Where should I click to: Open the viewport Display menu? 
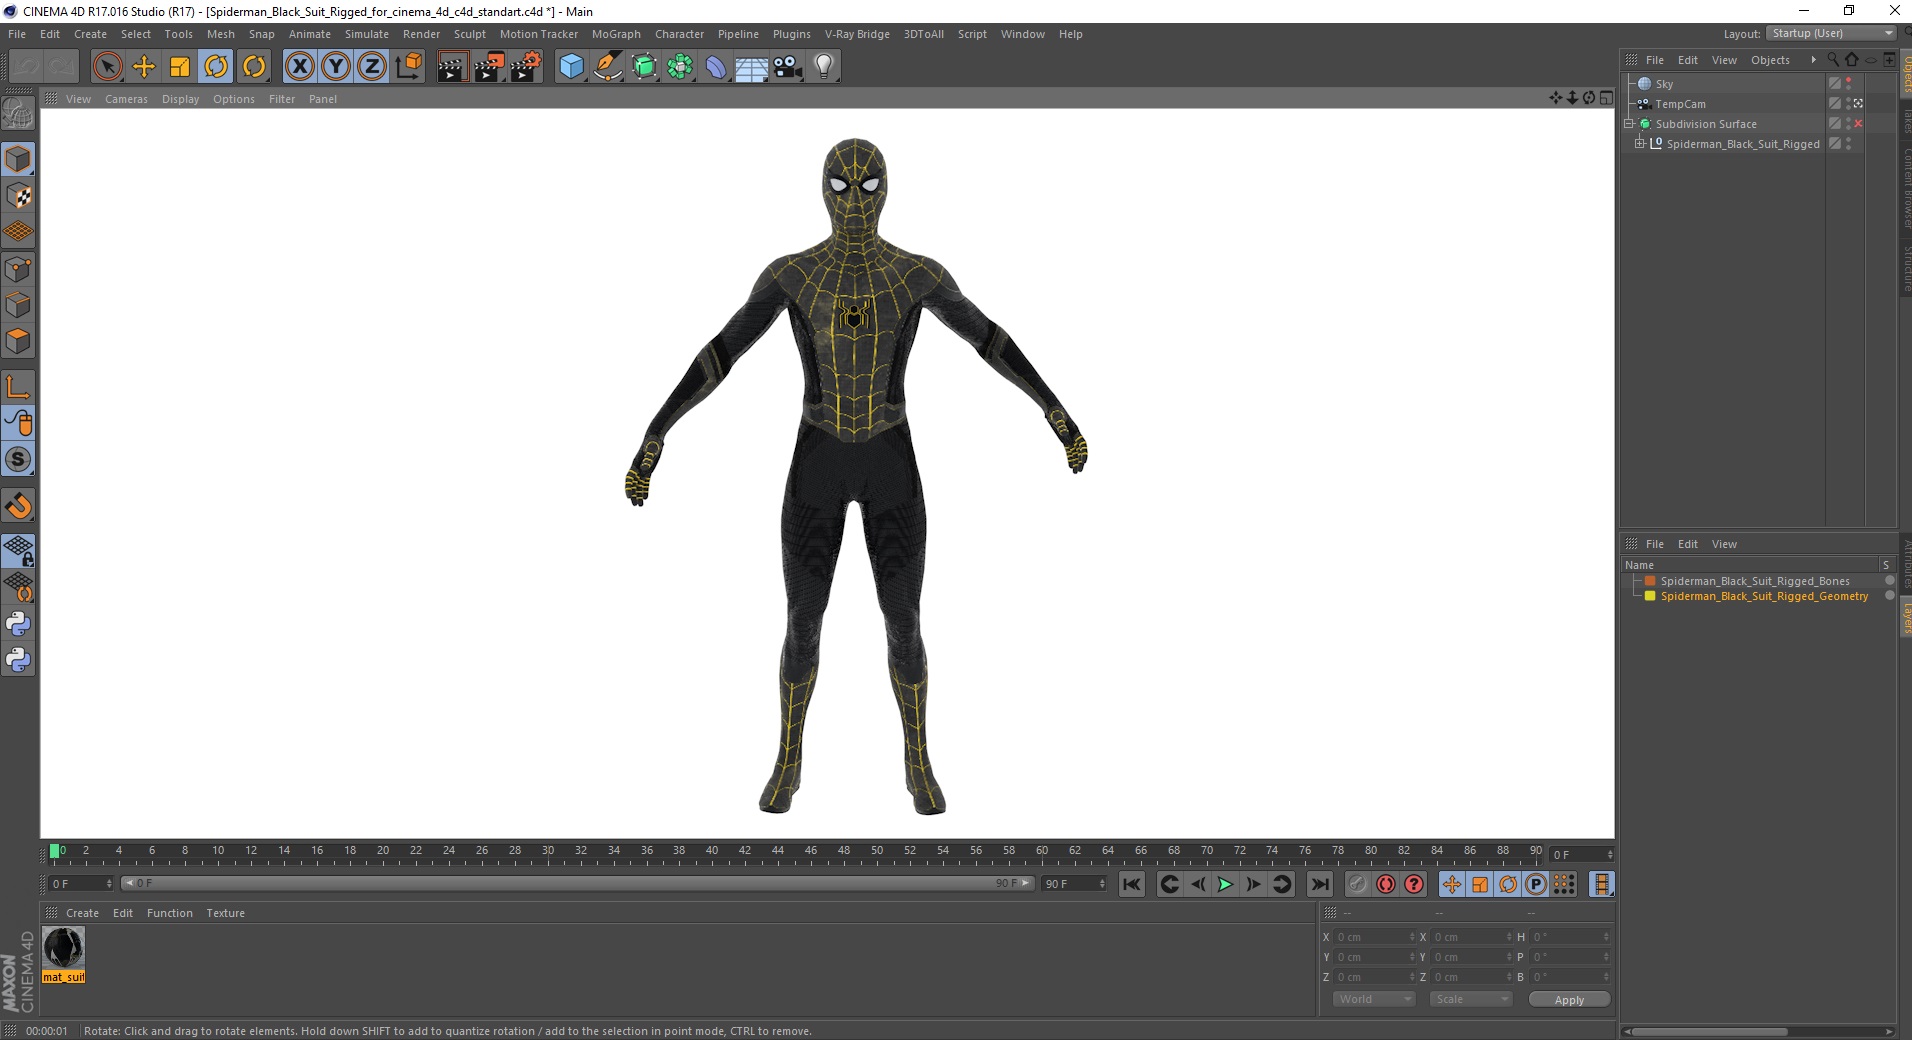[180, 99]
